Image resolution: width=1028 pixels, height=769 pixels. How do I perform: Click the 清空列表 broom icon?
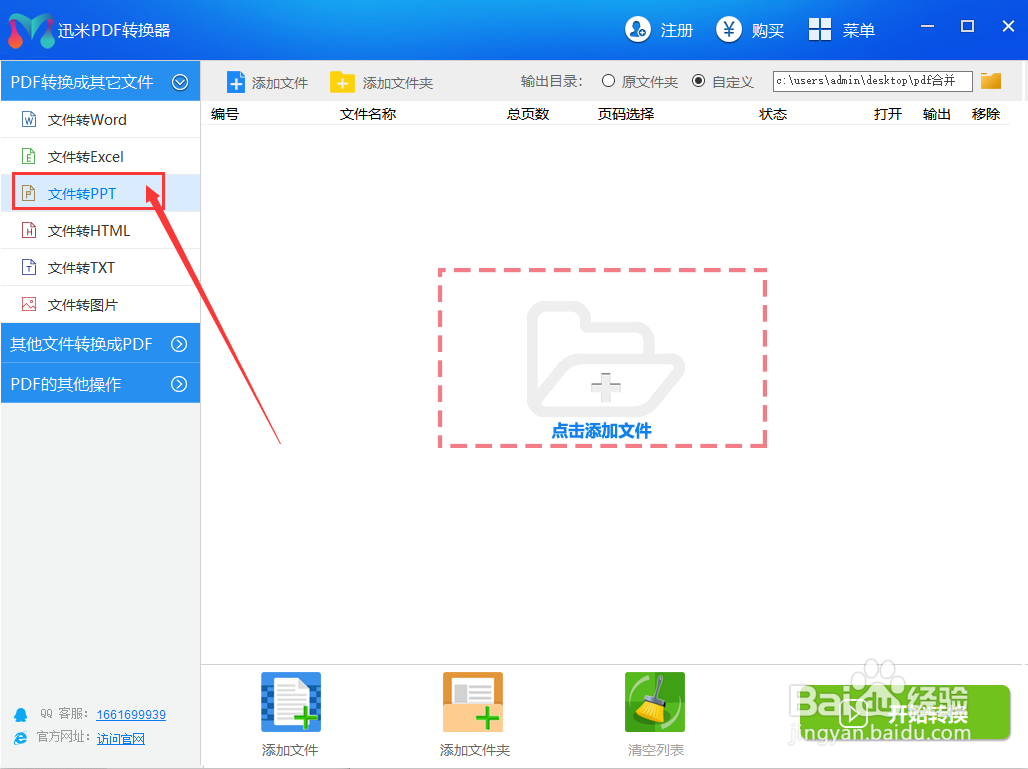coord(654,701)
